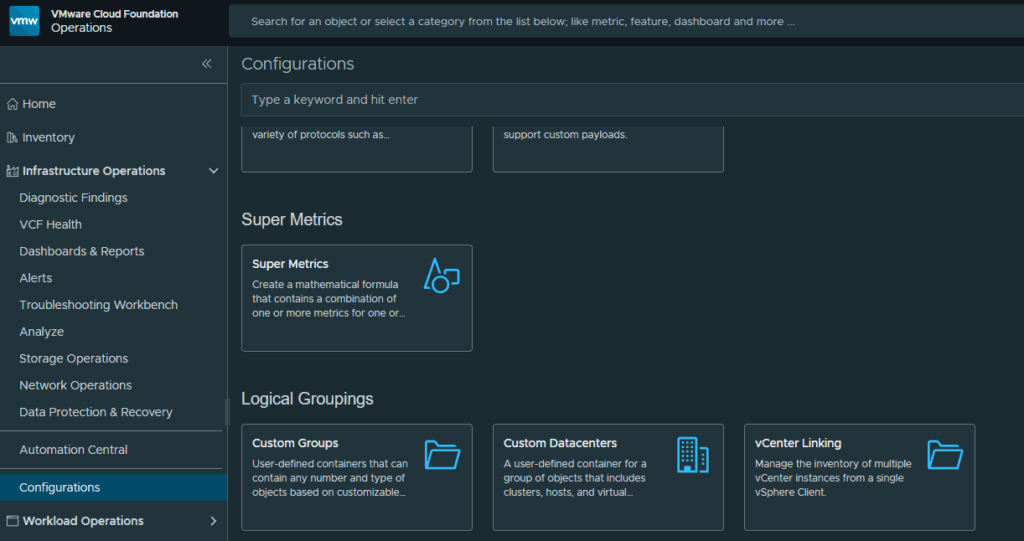The height and width of the screenshot is (541, 1024).
Task: Click the Custom Datacenters card title
Action: [560, 443]
